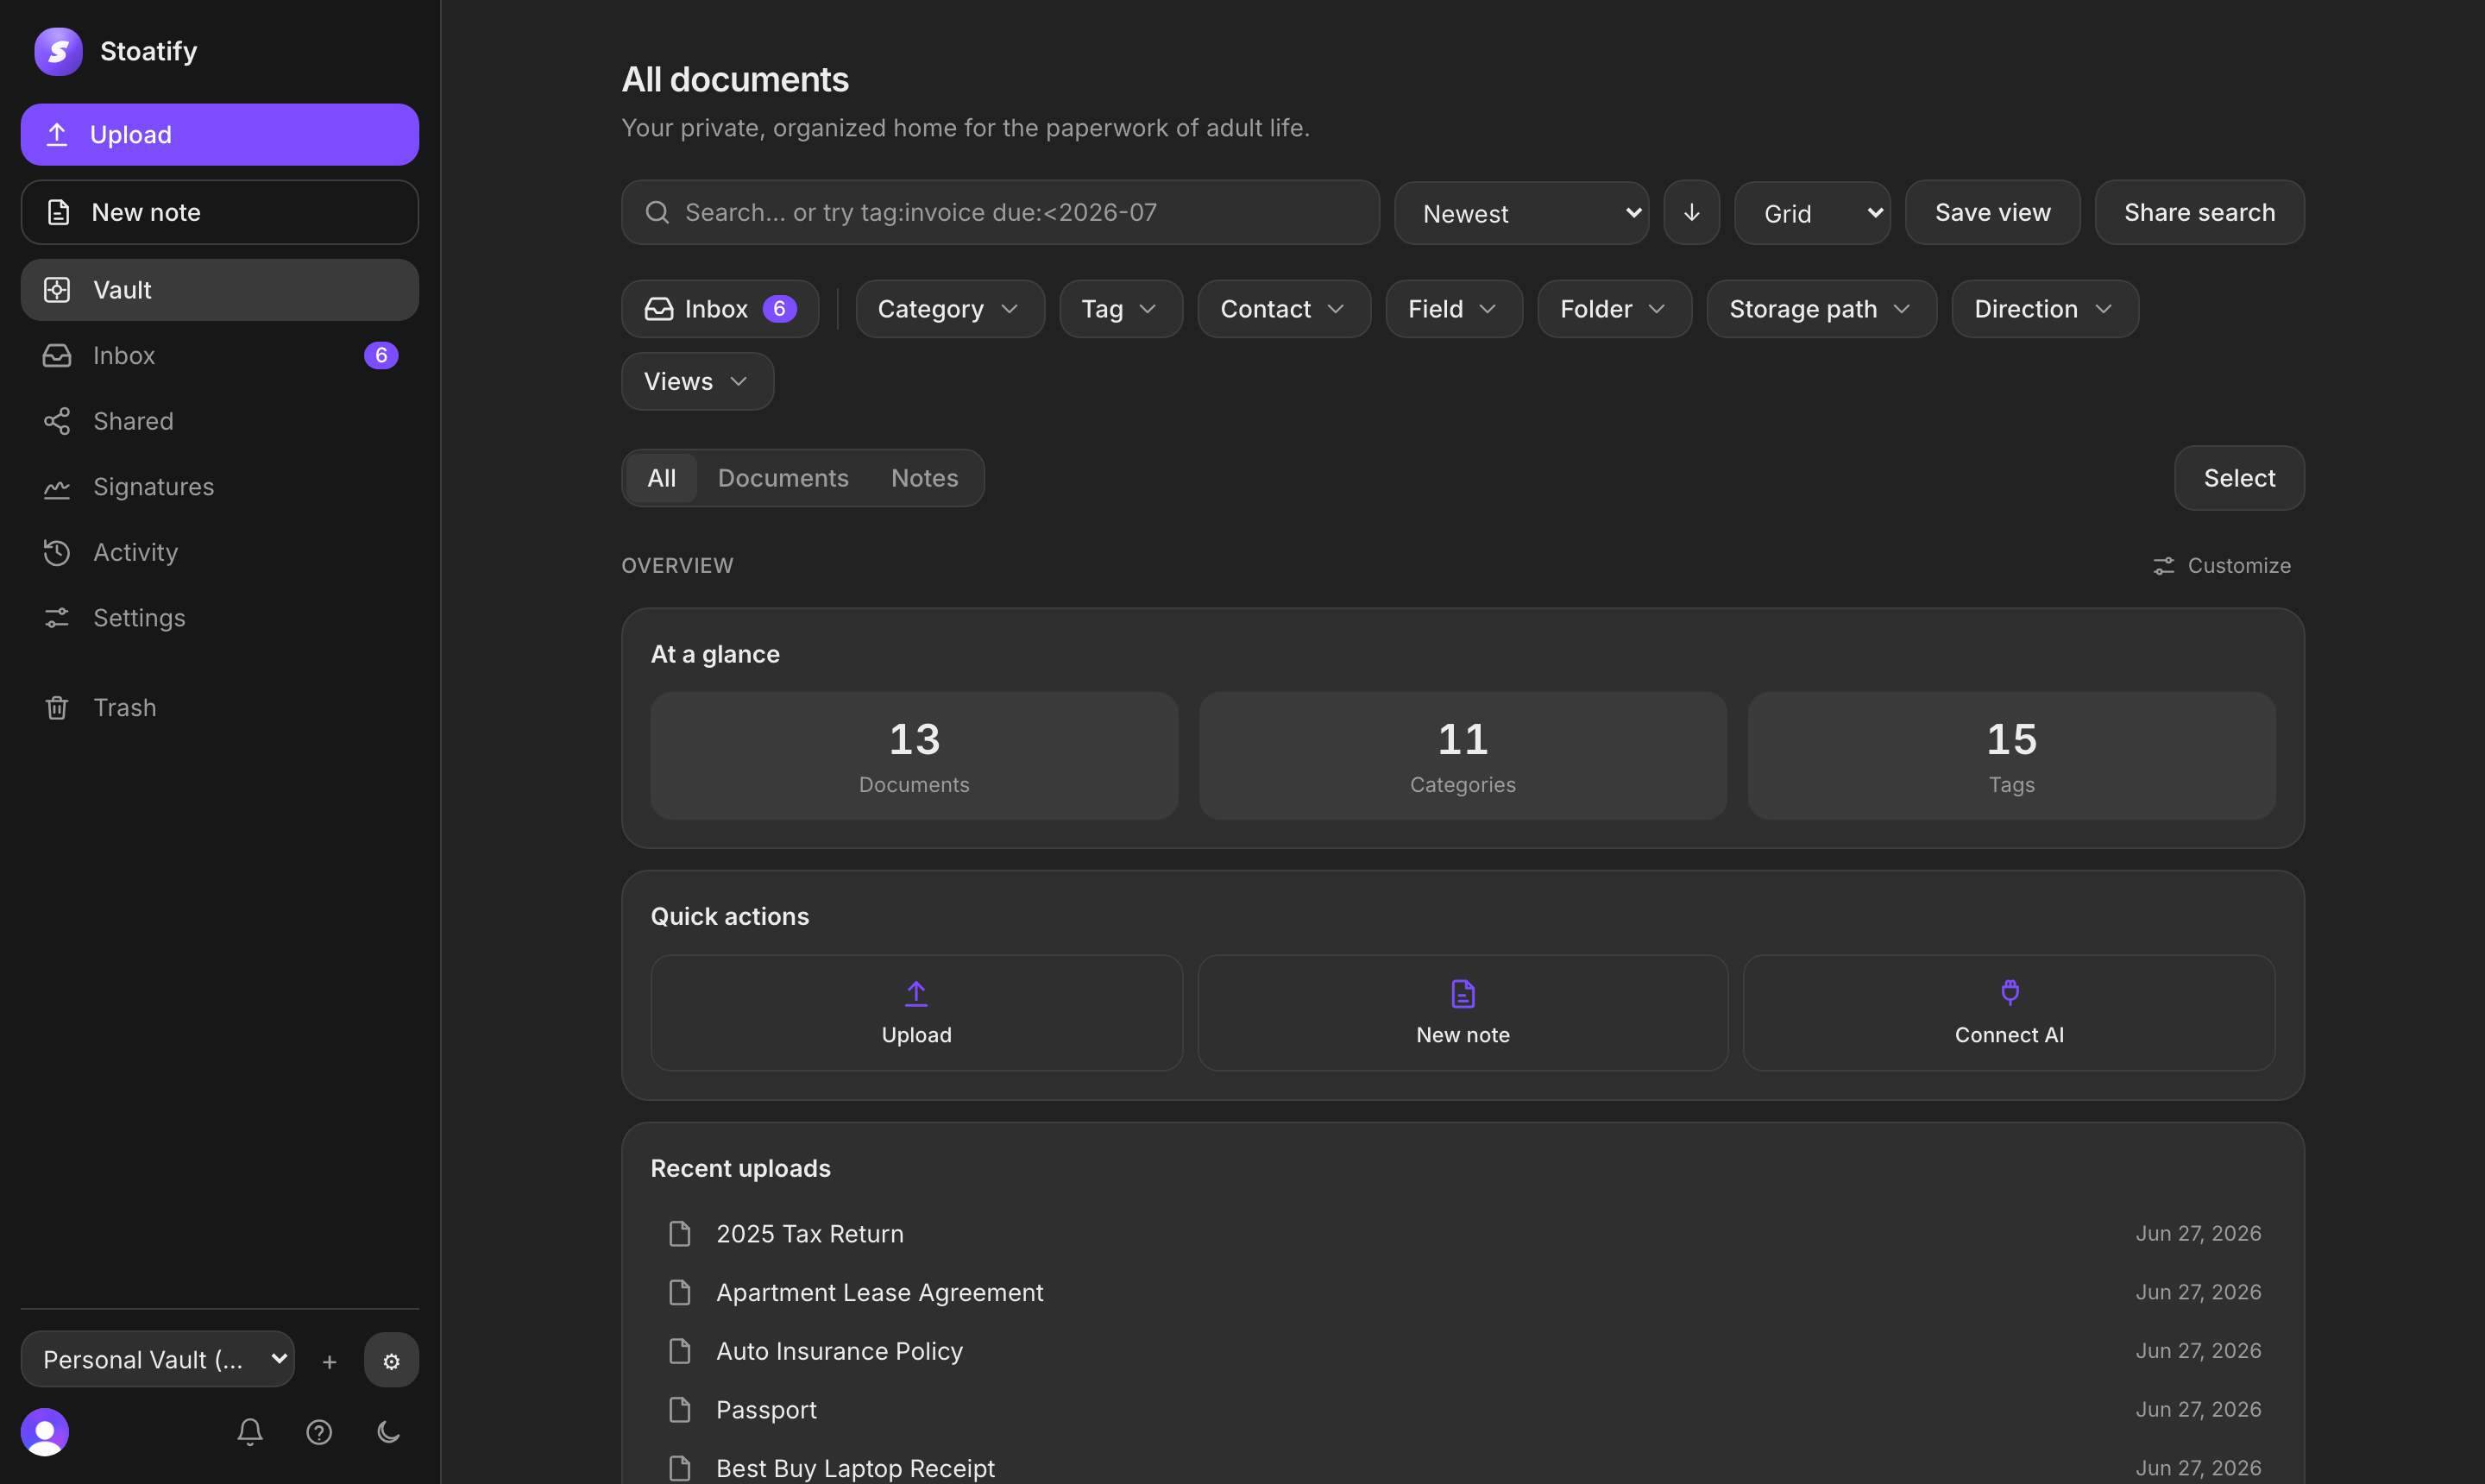
Task: Toggle the Inbox filter chip
Action: pyautogui.click(x=720, y=309)
